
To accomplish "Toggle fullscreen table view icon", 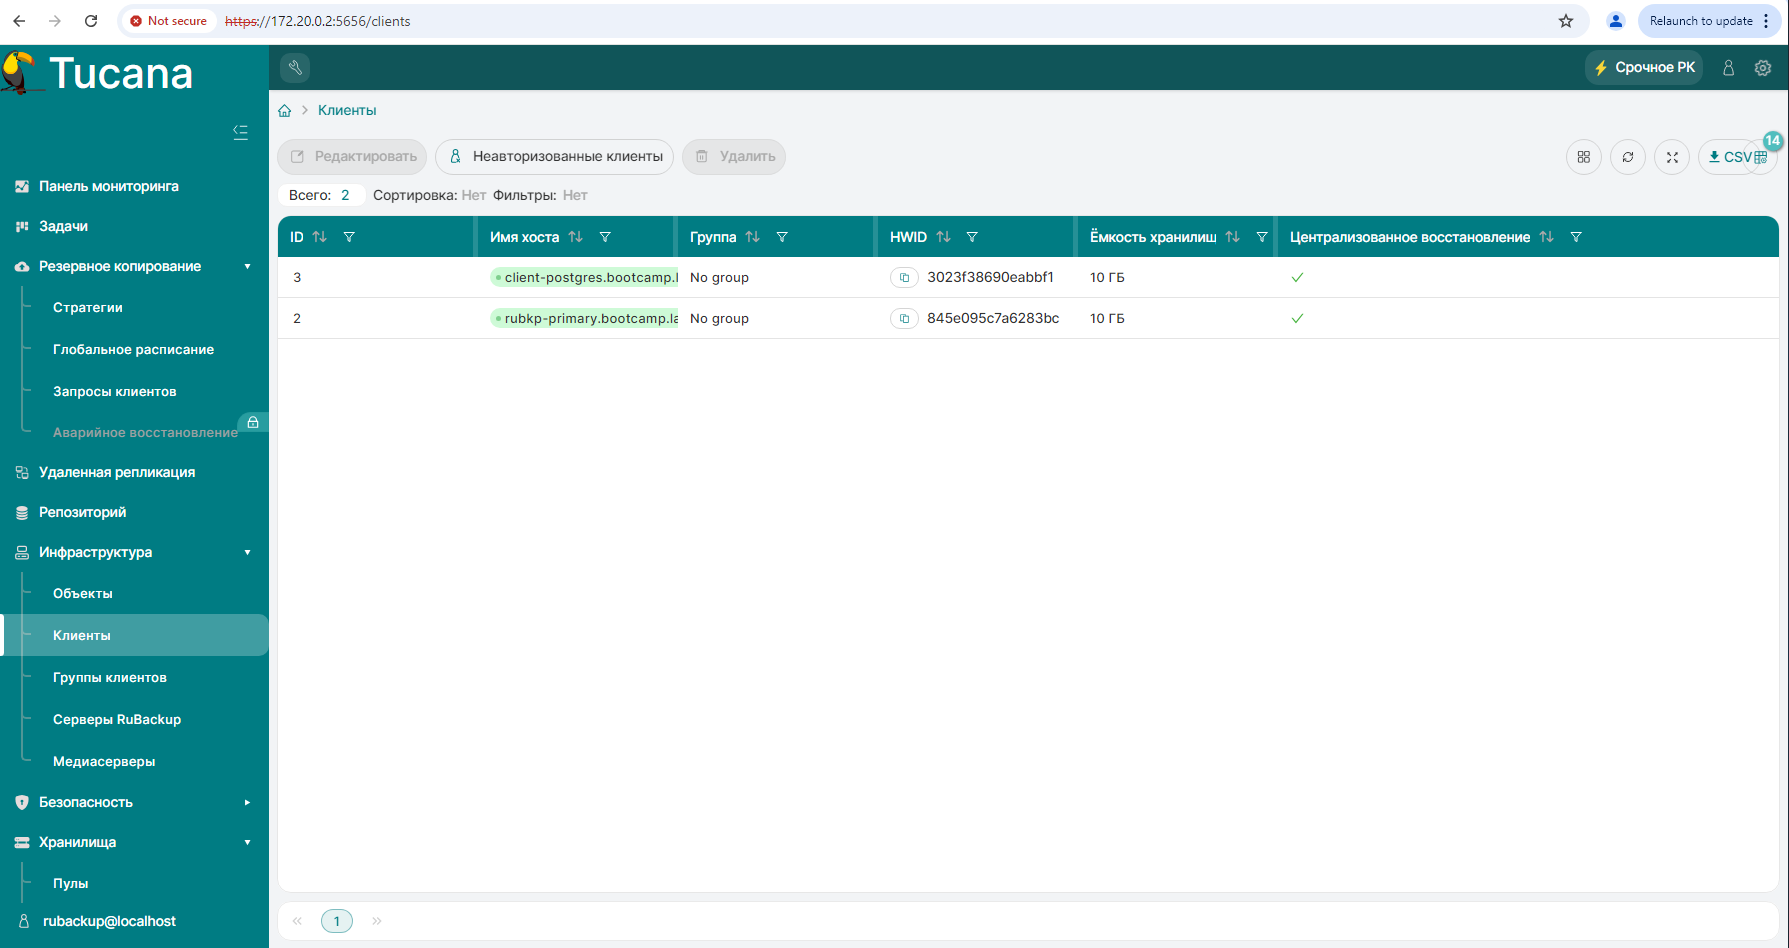I will tap(1671, 157).
